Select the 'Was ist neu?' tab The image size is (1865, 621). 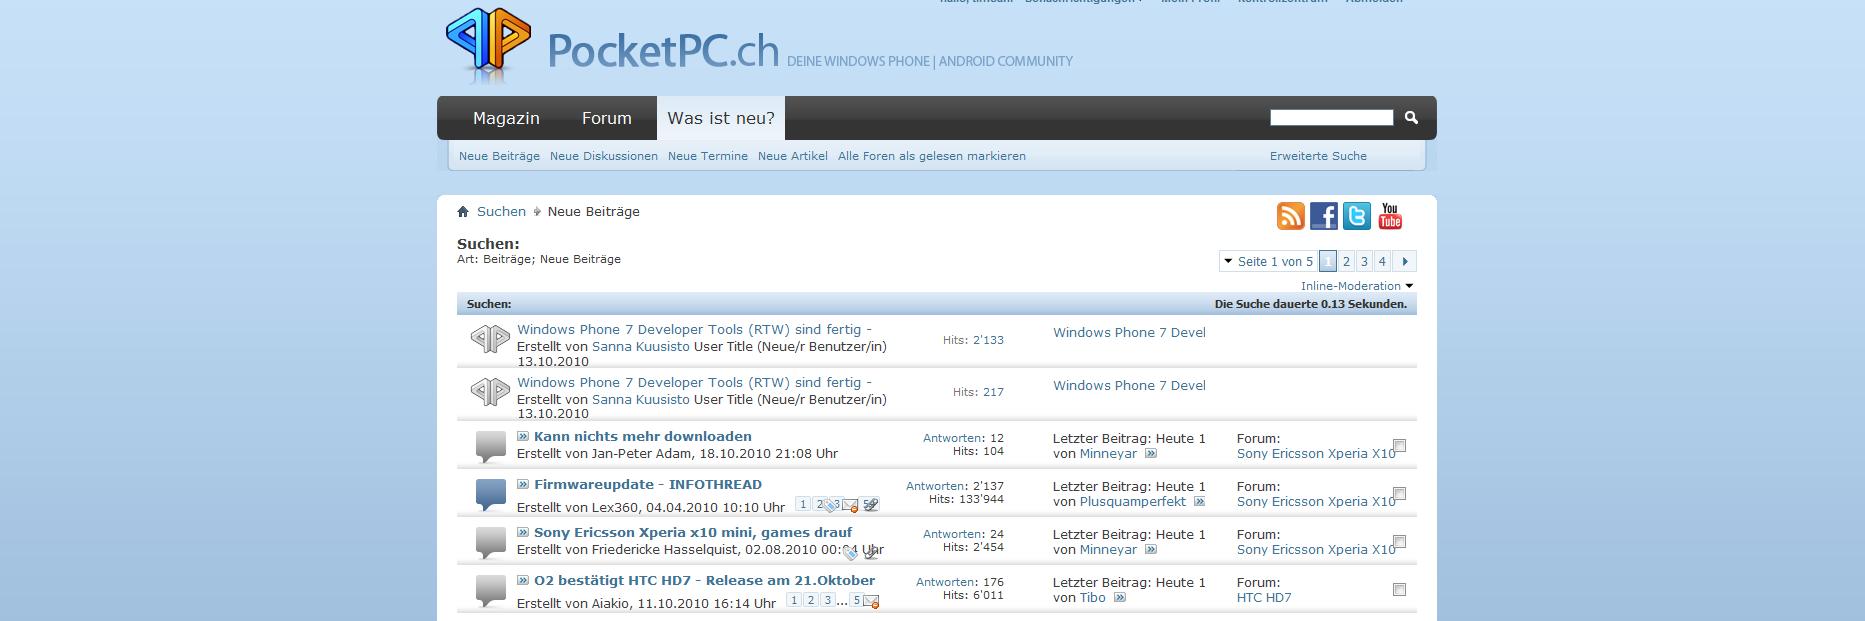click(x=721, y=118)
